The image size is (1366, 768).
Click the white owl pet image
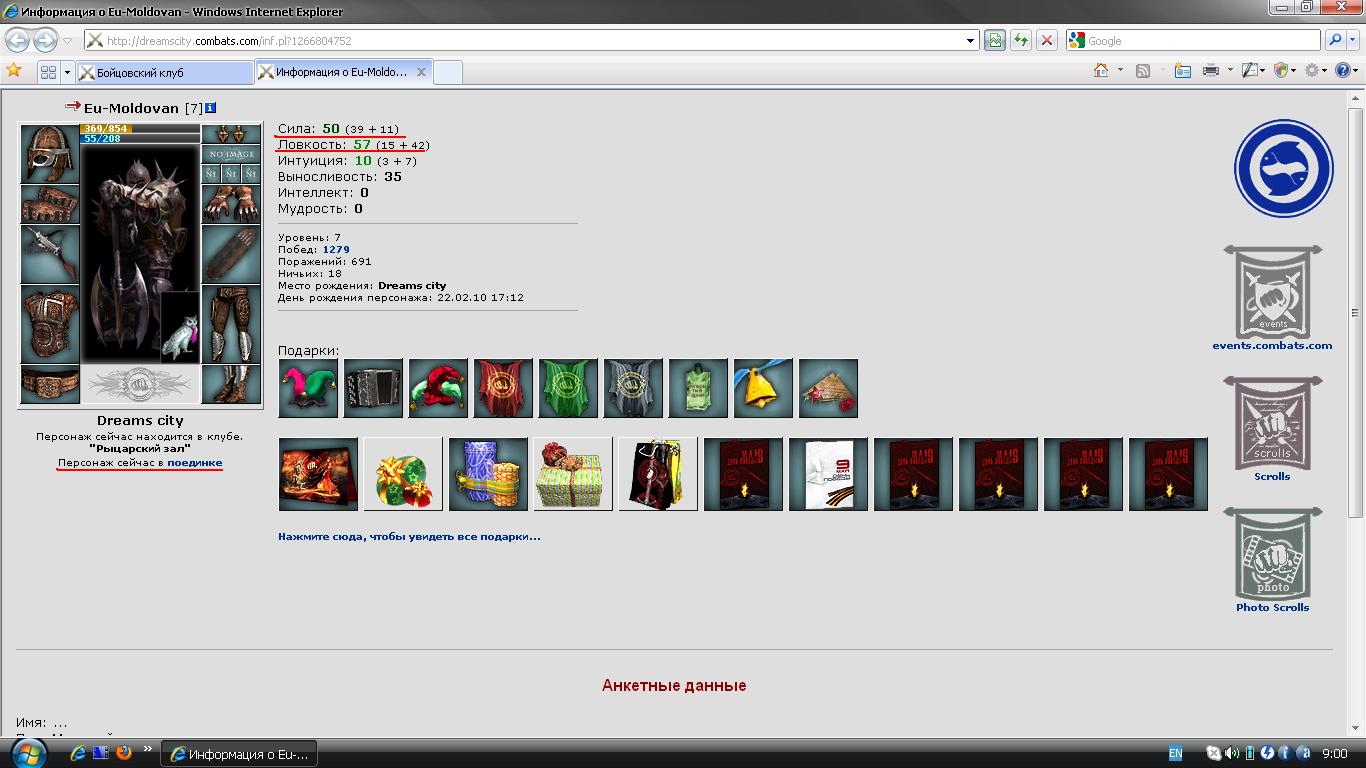click(x=180, y=327)
